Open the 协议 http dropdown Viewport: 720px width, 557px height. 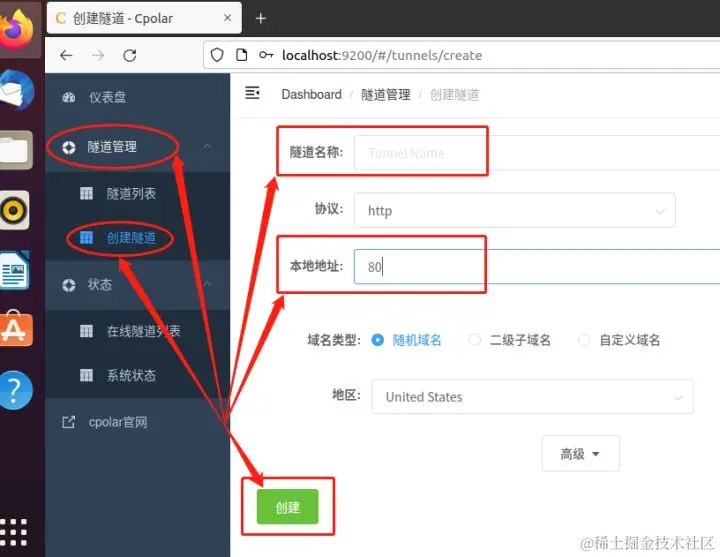(x=514, y=211)
